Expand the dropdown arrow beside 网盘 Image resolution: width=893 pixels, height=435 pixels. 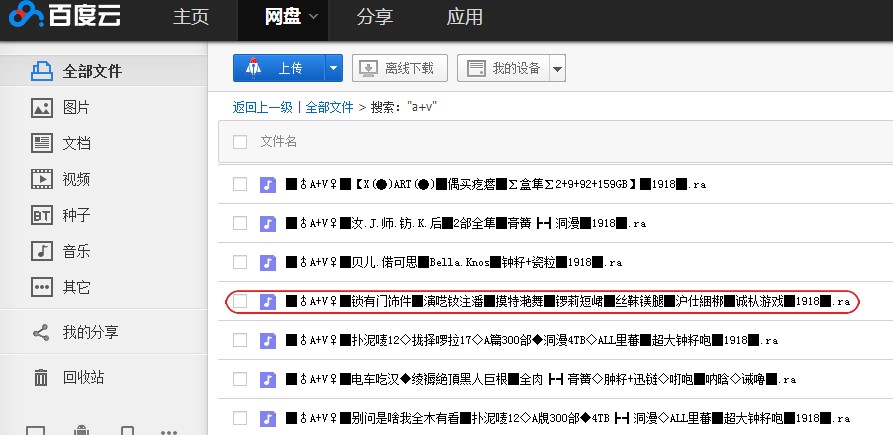point(313,17)
